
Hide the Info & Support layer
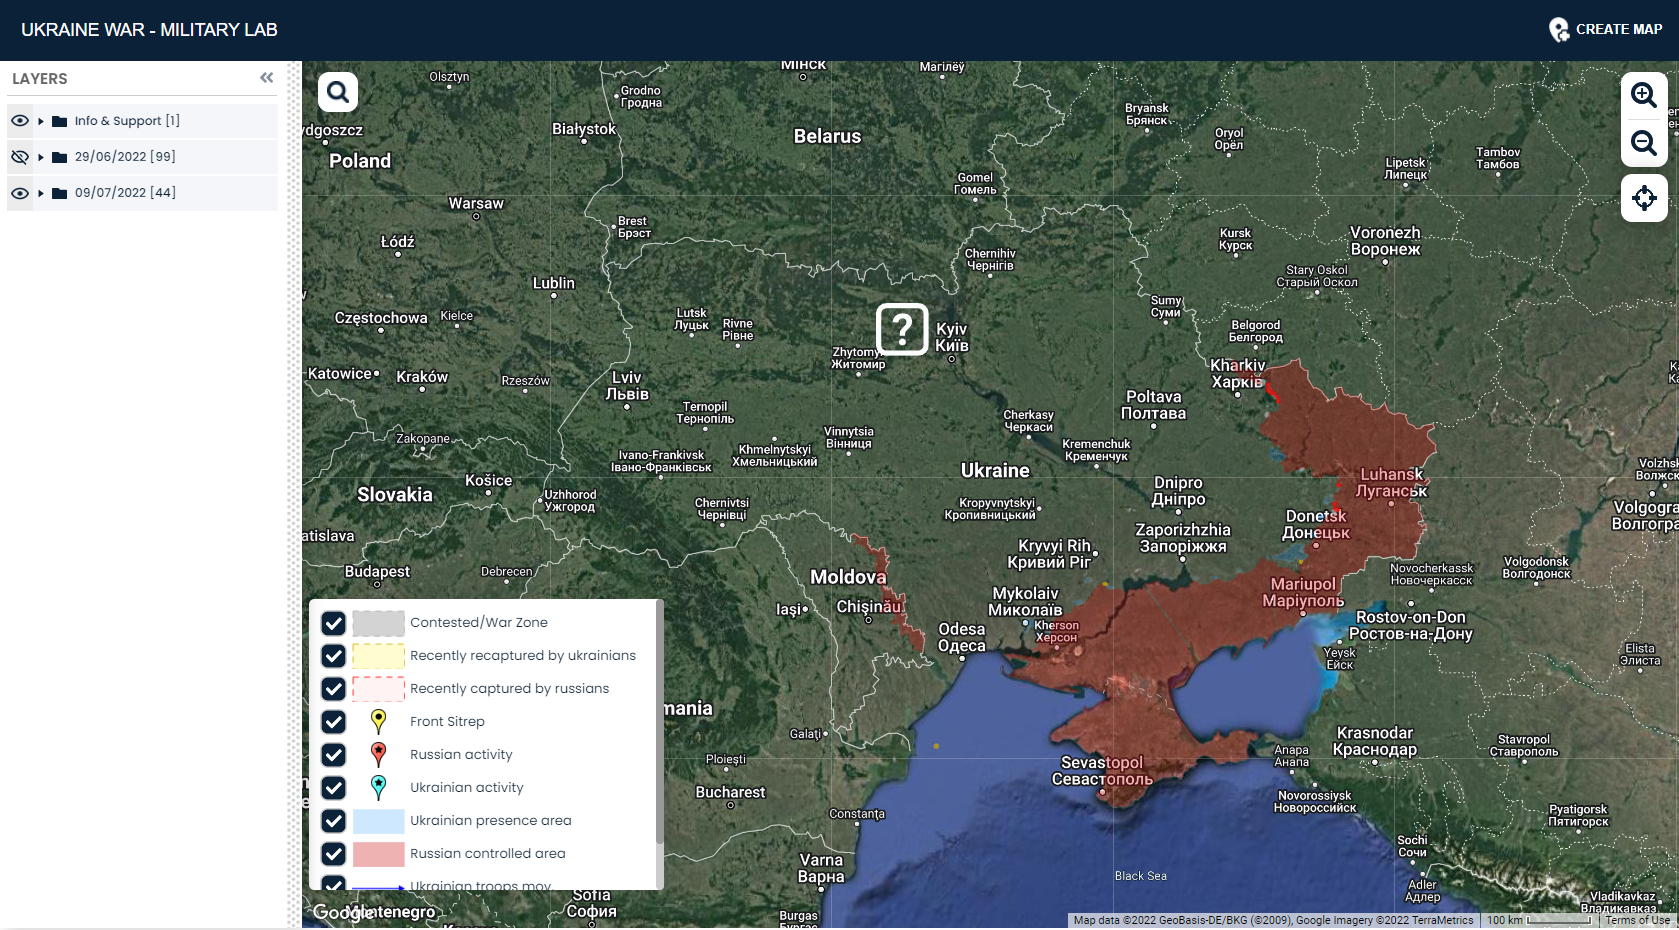tap(20, 121)
